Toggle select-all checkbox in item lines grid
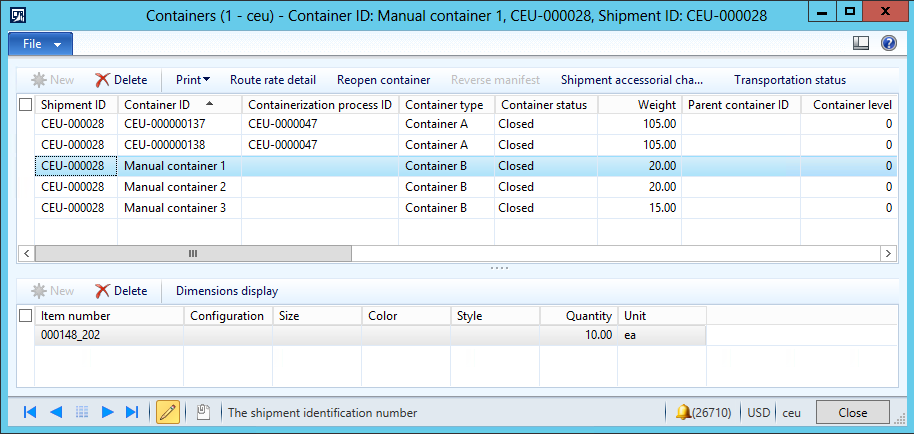 click(26, 316)
